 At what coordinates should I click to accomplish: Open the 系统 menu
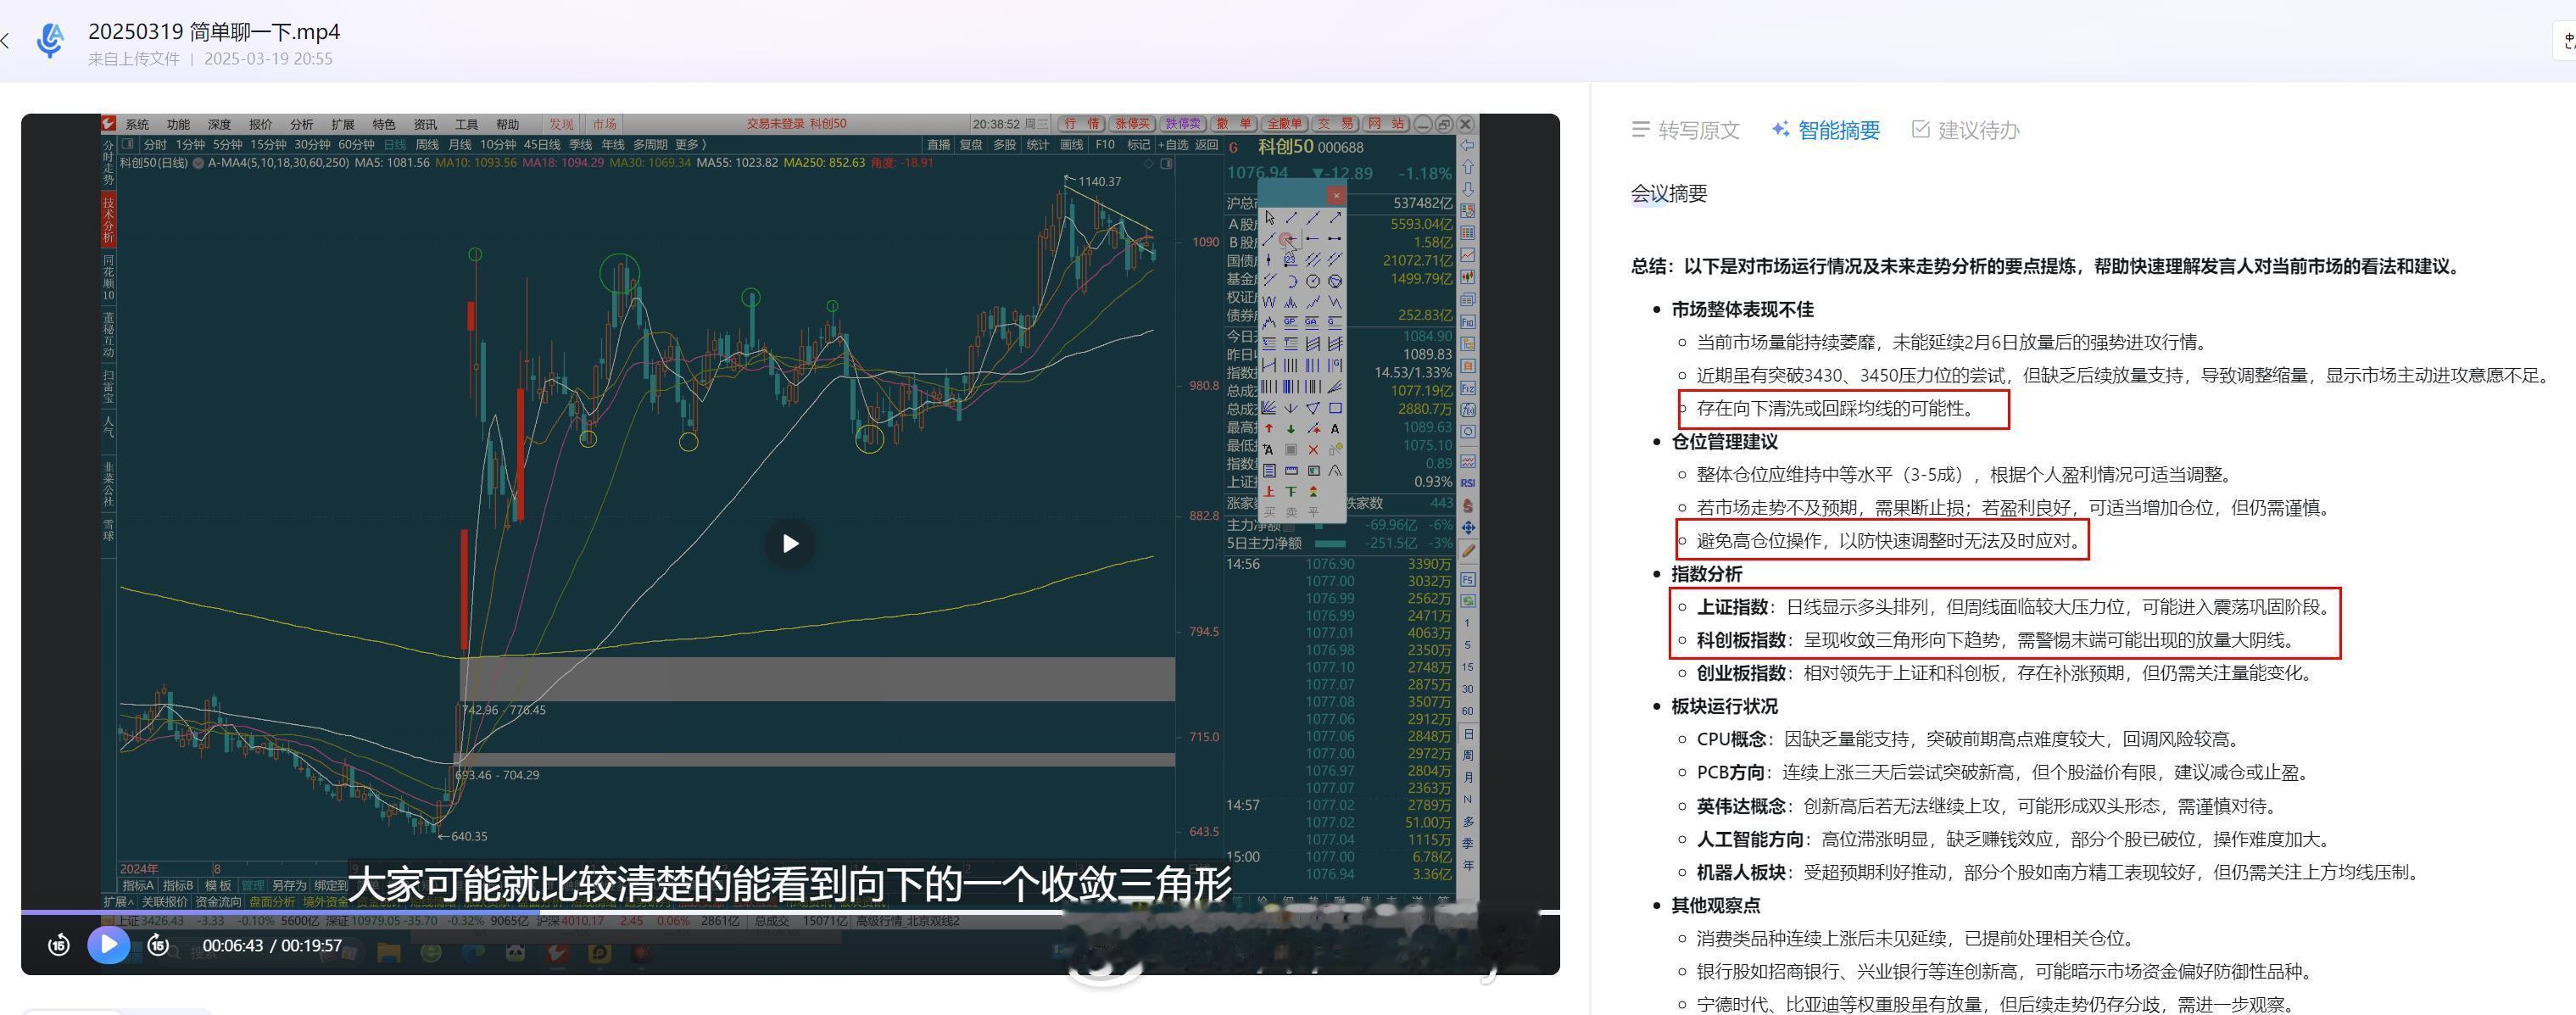(138, 125)
